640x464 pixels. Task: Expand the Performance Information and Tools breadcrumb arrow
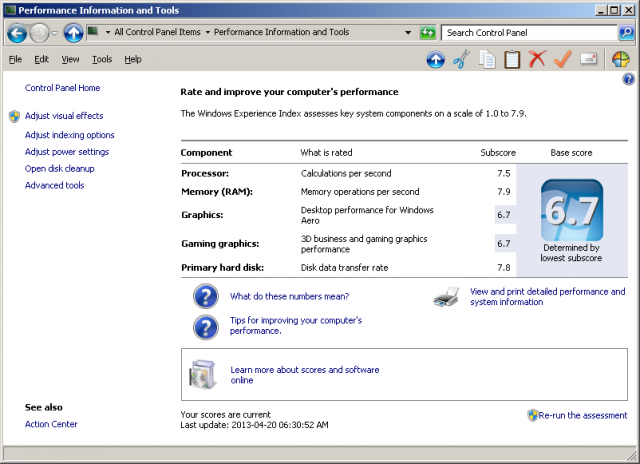point(208,32)
